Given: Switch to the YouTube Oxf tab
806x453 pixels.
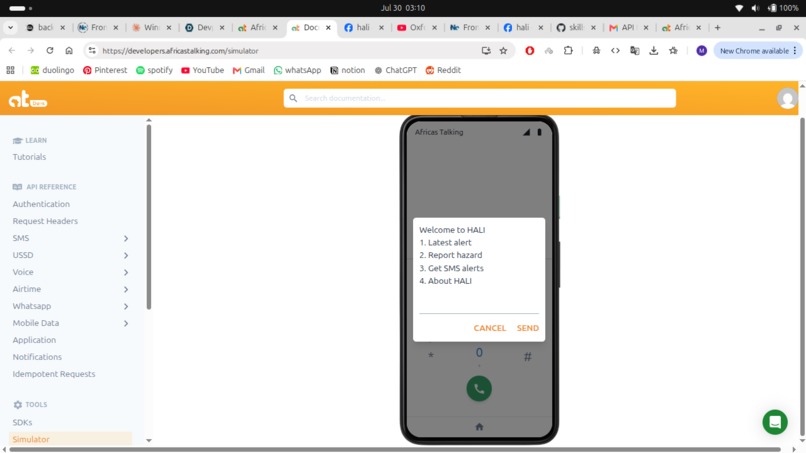Looking at the screenshot, I should tap(417, 27).
